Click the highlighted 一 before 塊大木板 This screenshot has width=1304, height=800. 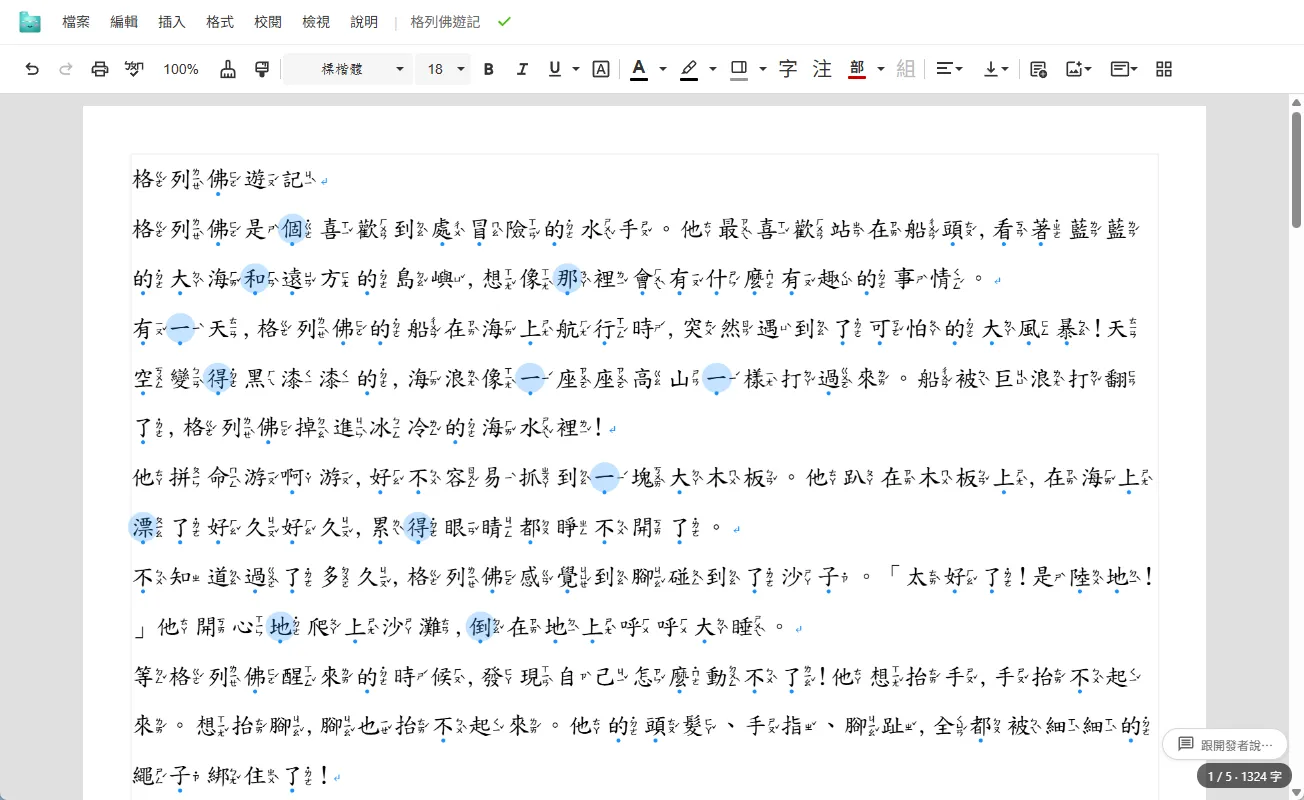[x=604, y=478]
